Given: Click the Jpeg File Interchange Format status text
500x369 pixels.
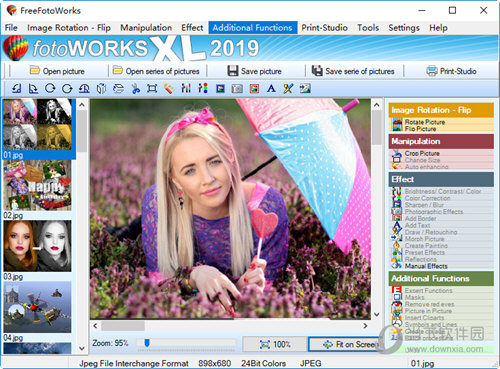Looking at the screenshot, I should pos(134,363).
